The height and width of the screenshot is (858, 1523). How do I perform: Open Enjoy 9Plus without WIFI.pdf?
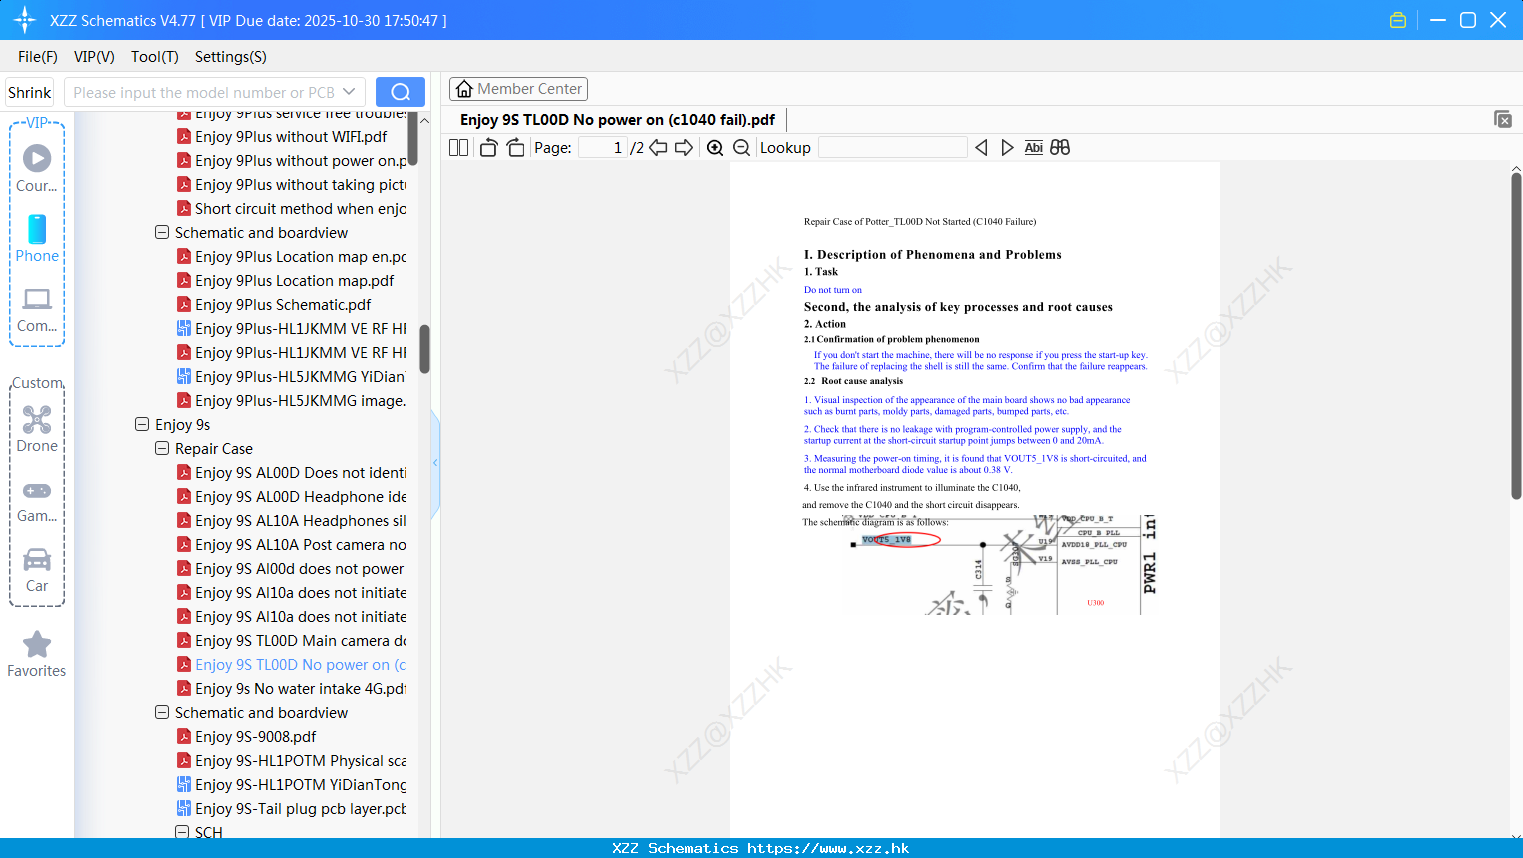pyautogui.click(x=291, y=136)
